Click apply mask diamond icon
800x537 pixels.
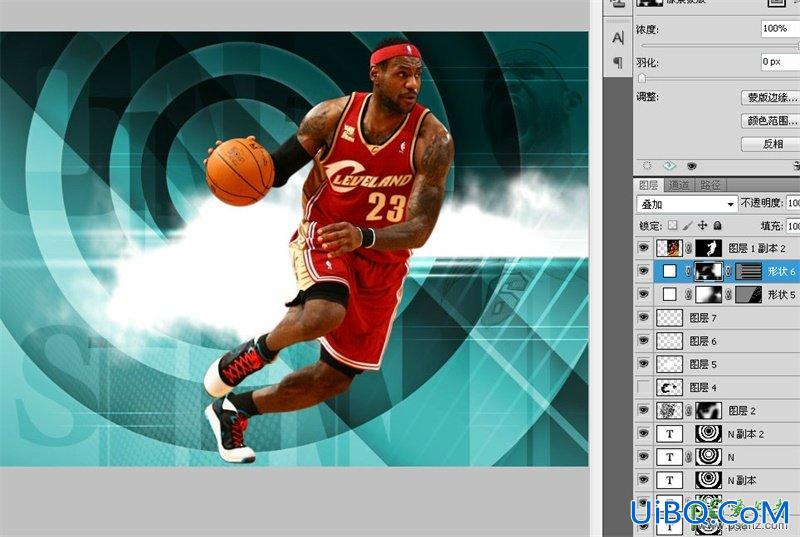(669, 166)
